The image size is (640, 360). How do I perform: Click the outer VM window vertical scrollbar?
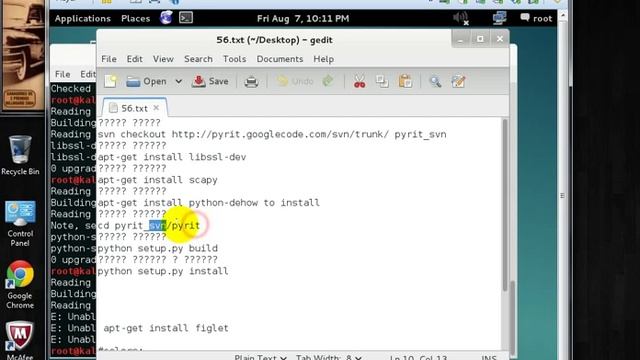point(562,184)
